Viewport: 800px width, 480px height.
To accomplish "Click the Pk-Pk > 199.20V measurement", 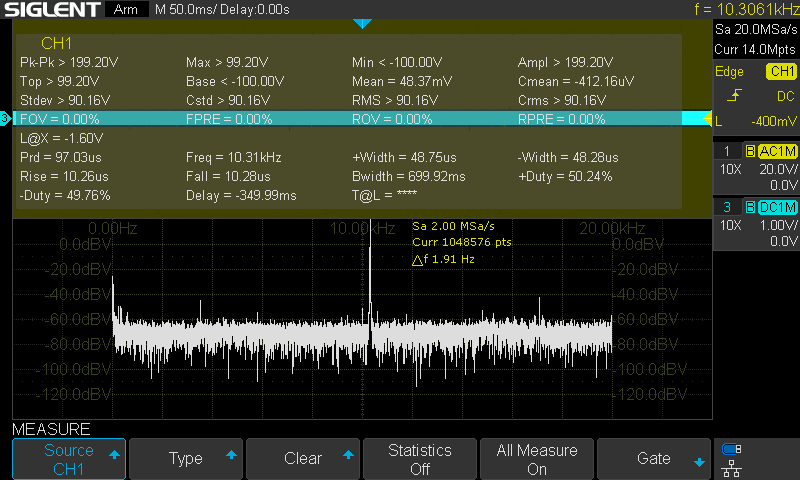I will coord(69,62).
